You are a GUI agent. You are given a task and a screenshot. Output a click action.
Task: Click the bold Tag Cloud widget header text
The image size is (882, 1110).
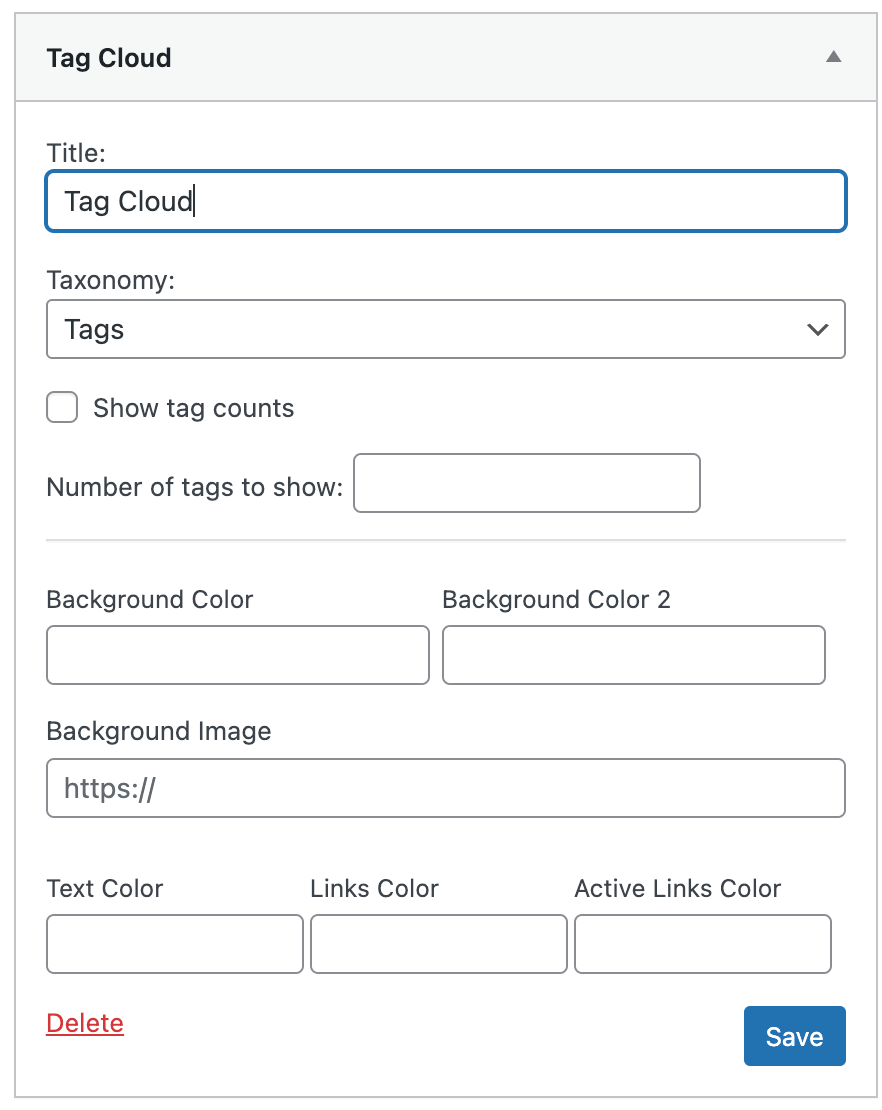tap(109, 58)
